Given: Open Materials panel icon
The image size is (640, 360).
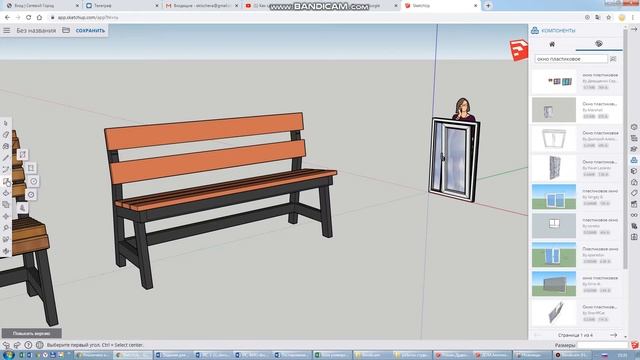Looking at the screenshot, I should [634, 171].
